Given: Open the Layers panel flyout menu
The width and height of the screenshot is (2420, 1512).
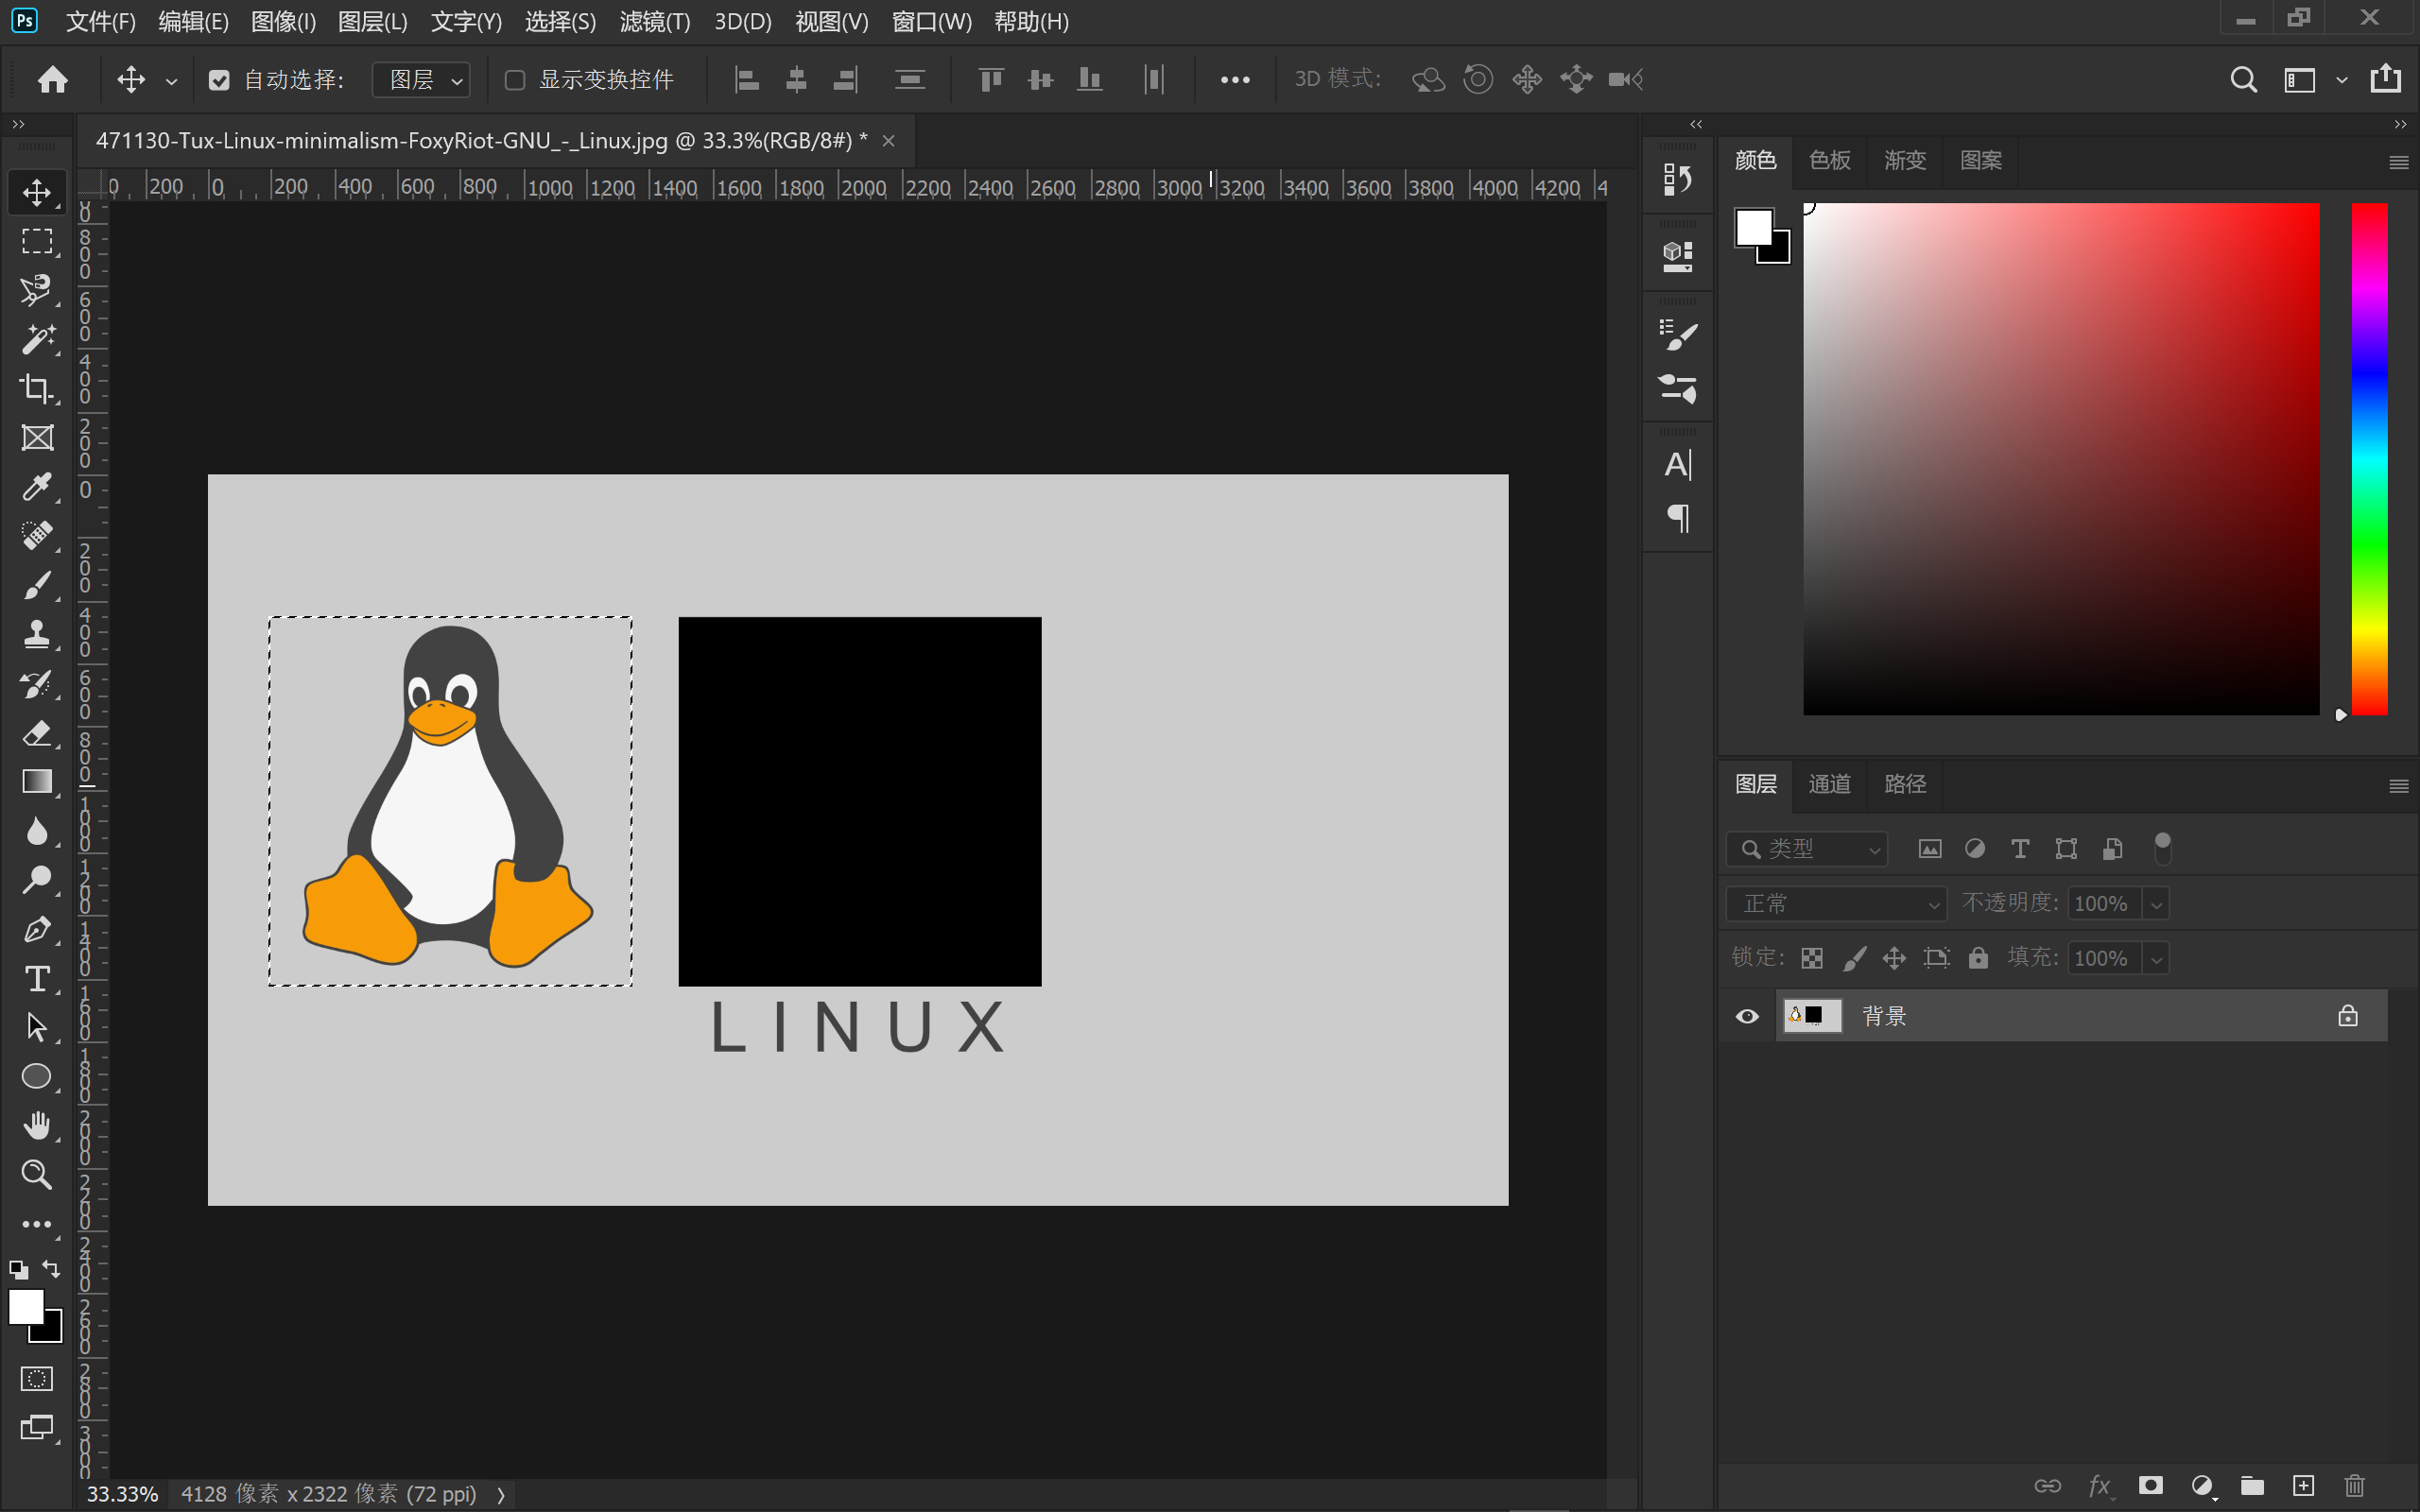Looking at the screenshot, I should [2398, 786].
